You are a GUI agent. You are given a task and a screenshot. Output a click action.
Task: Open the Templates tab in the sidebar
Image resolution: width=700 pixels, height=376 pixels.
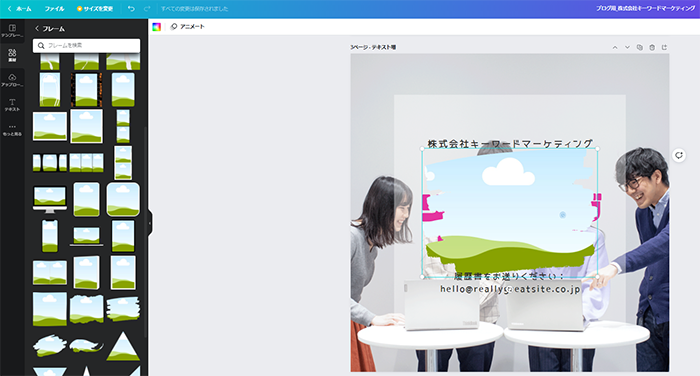tap(12, 31)
